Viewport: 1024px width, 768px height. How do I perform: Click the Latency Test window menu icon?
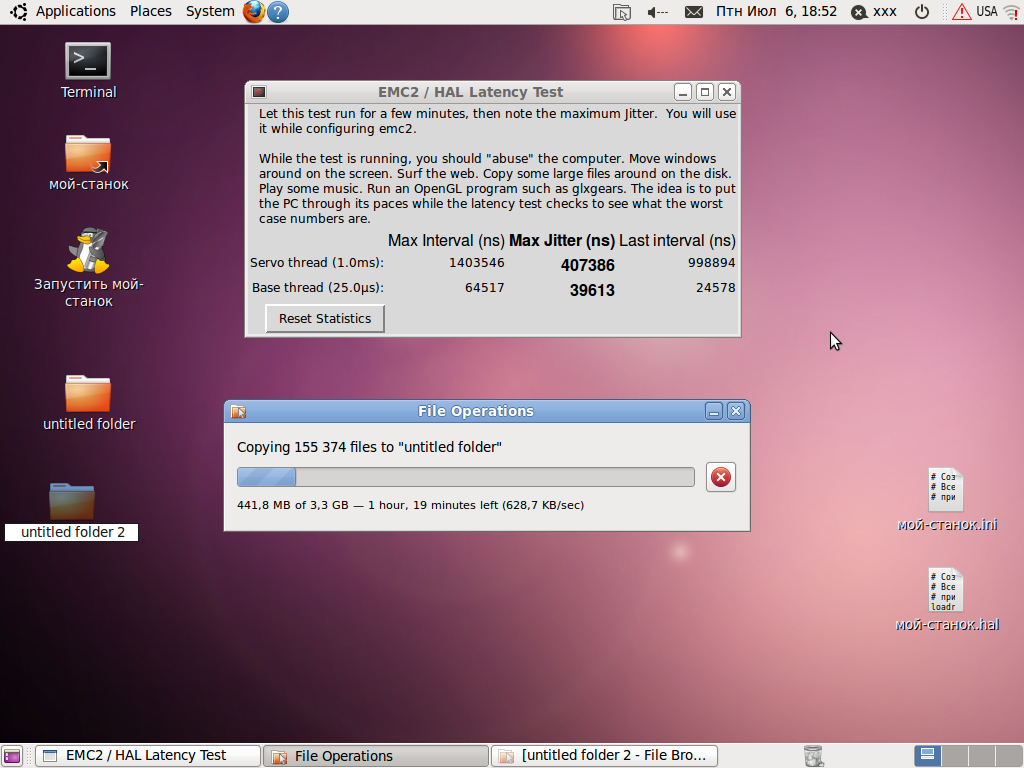(259, 92)
